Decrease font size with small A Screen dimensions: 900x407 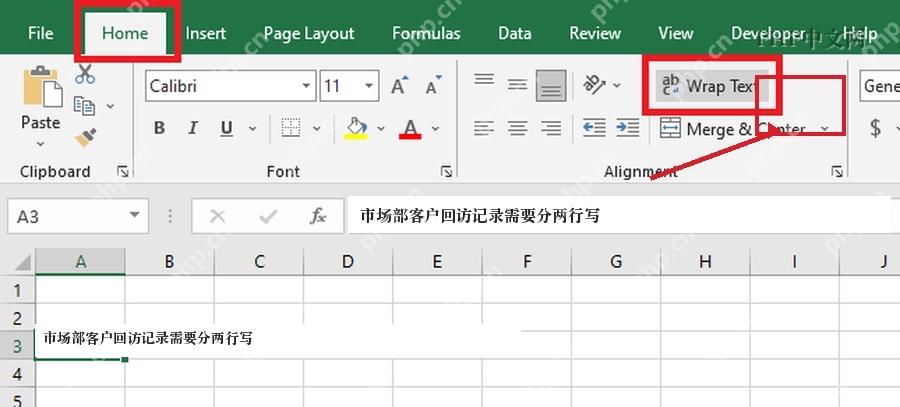tap(433, 86)
